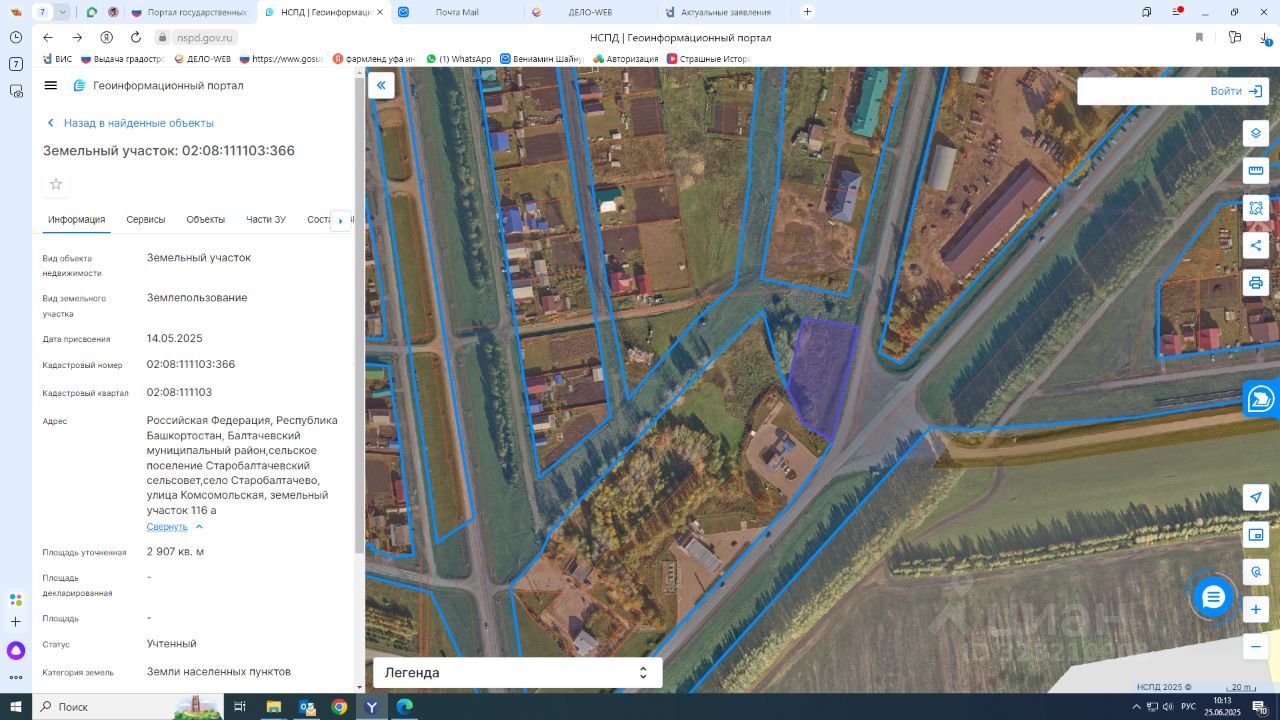Switch to ДЕЛО-WEB browser tab
The width and height of the screenshot is (1280, 720).
[x=590, y=12]
